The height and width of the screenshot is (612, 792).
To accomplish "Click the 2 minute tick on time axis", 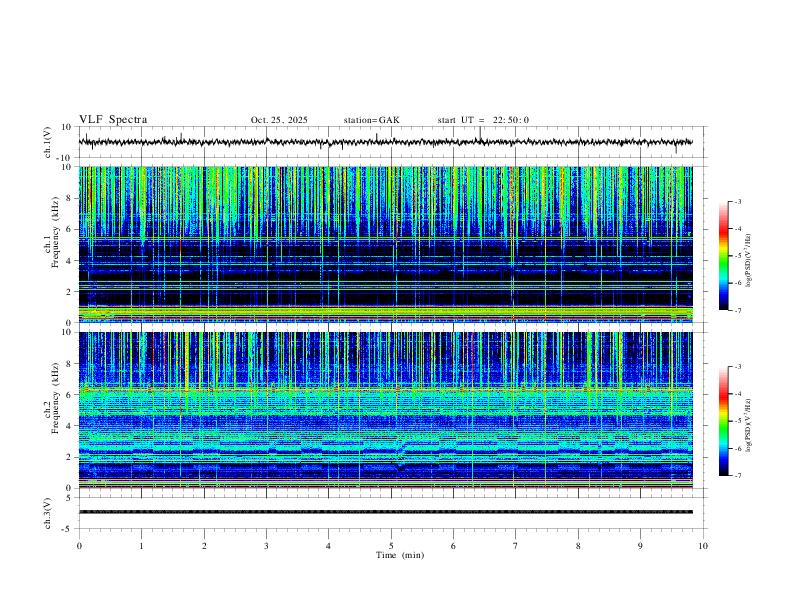I will coord(204,546).
